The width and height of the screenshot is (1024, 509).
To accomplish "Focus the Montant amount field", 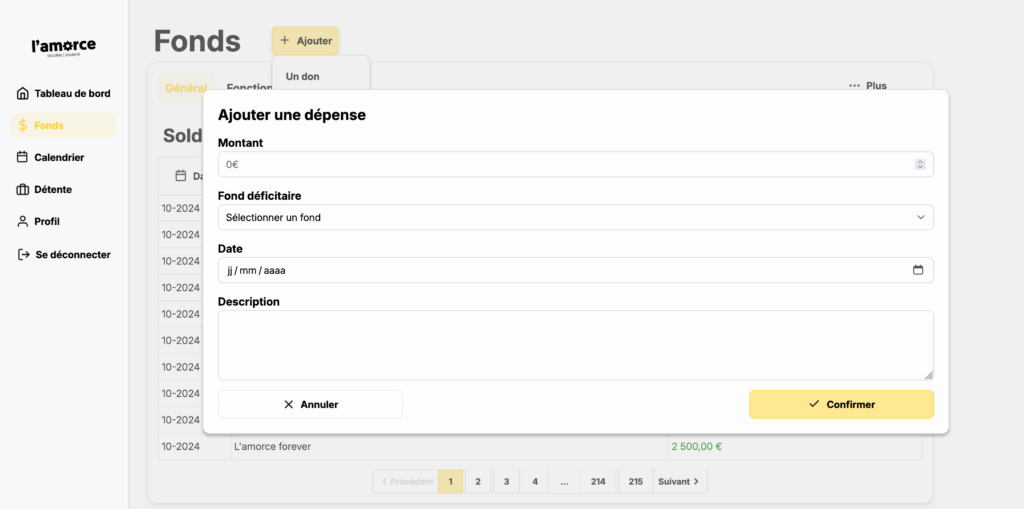I will (565, 164).
